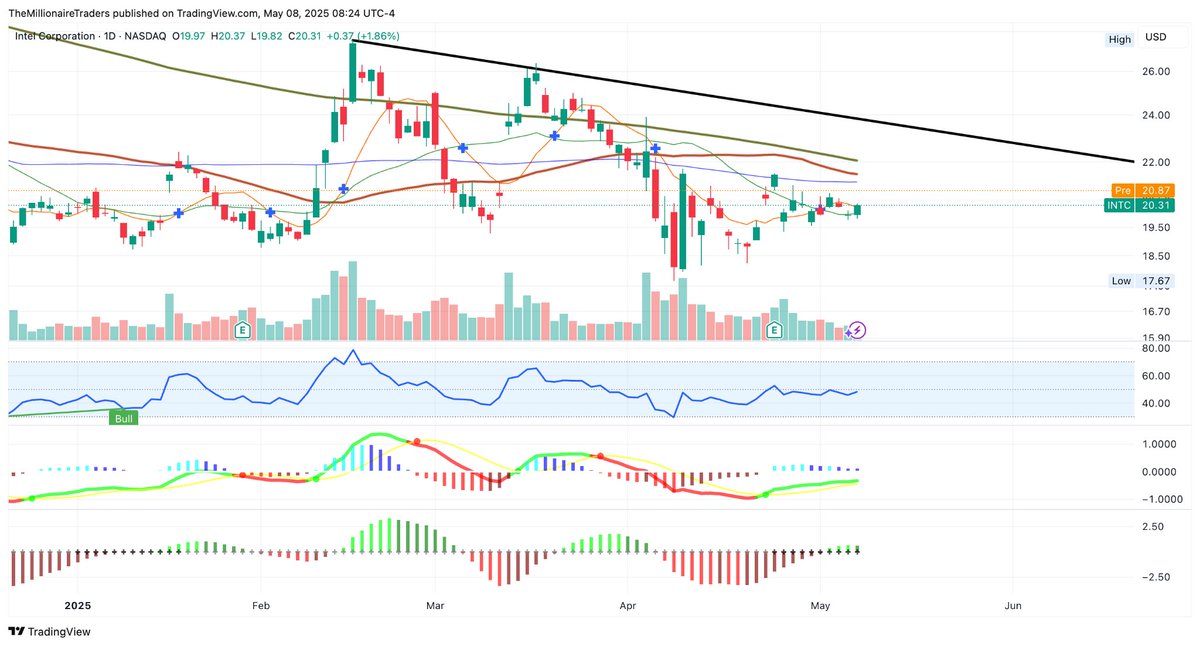
Task: Click the Apr time axis label
Action: 628,606
